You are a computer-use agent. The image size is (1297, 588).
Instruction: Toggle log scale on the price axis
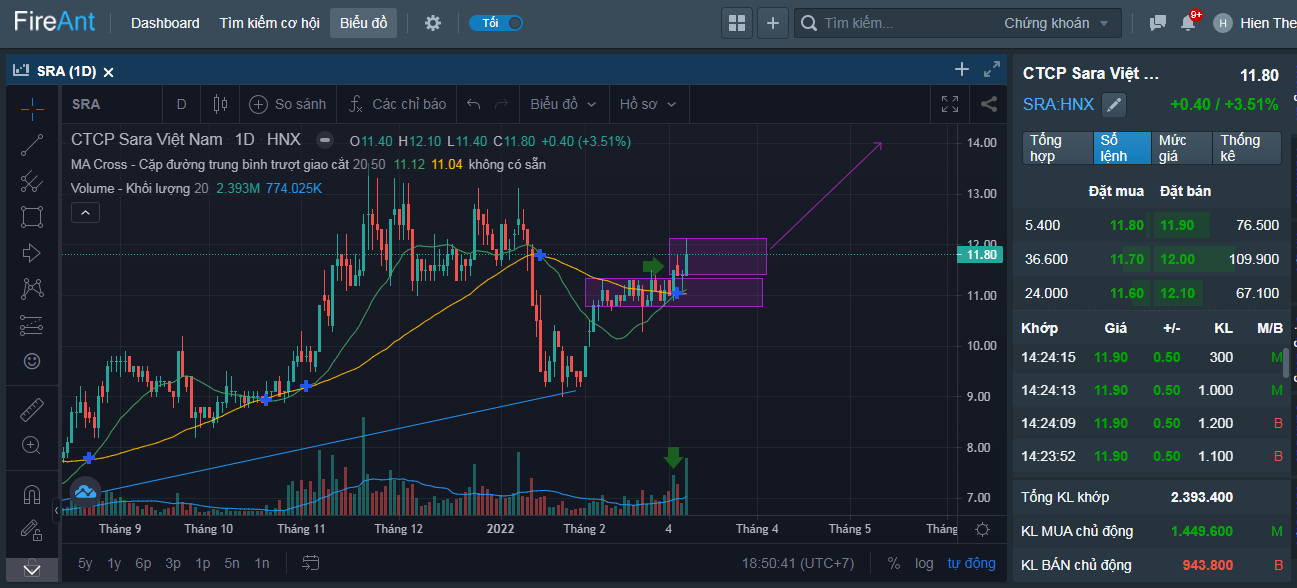click(924, 563)
